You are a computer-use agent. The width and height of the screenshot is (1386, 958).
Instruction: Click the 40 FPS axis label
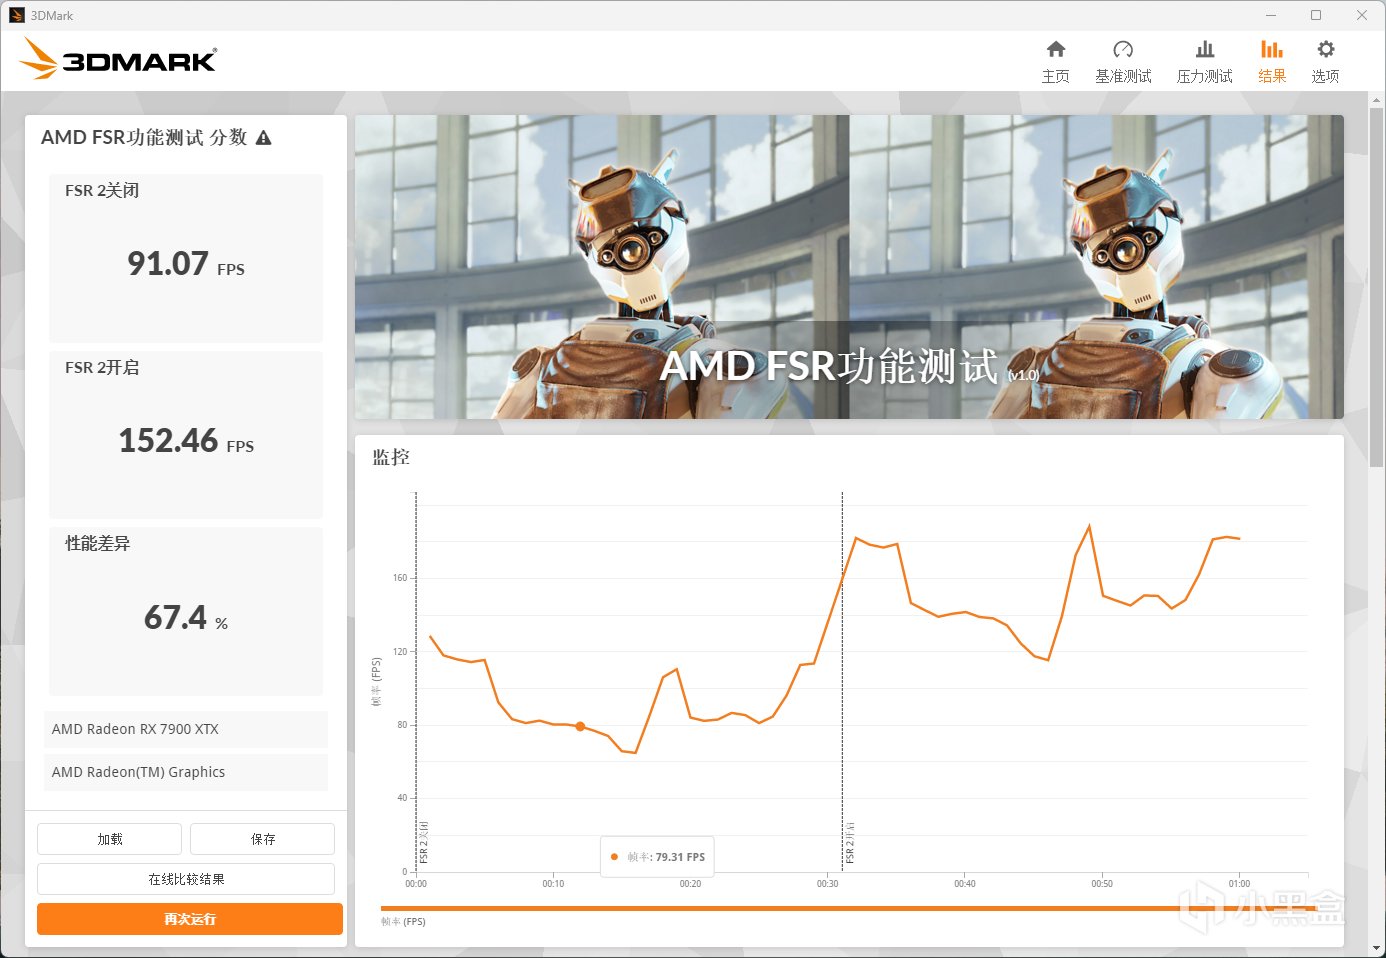(x=402, y=798)
